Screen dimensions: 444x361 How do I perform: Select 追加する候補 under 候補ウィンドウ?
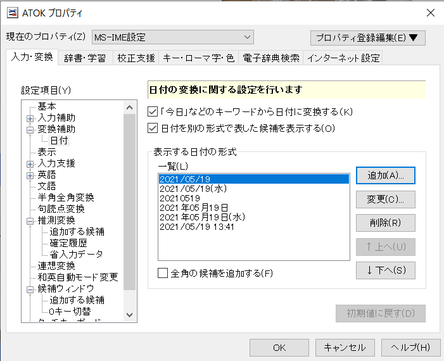click(77, 300)
